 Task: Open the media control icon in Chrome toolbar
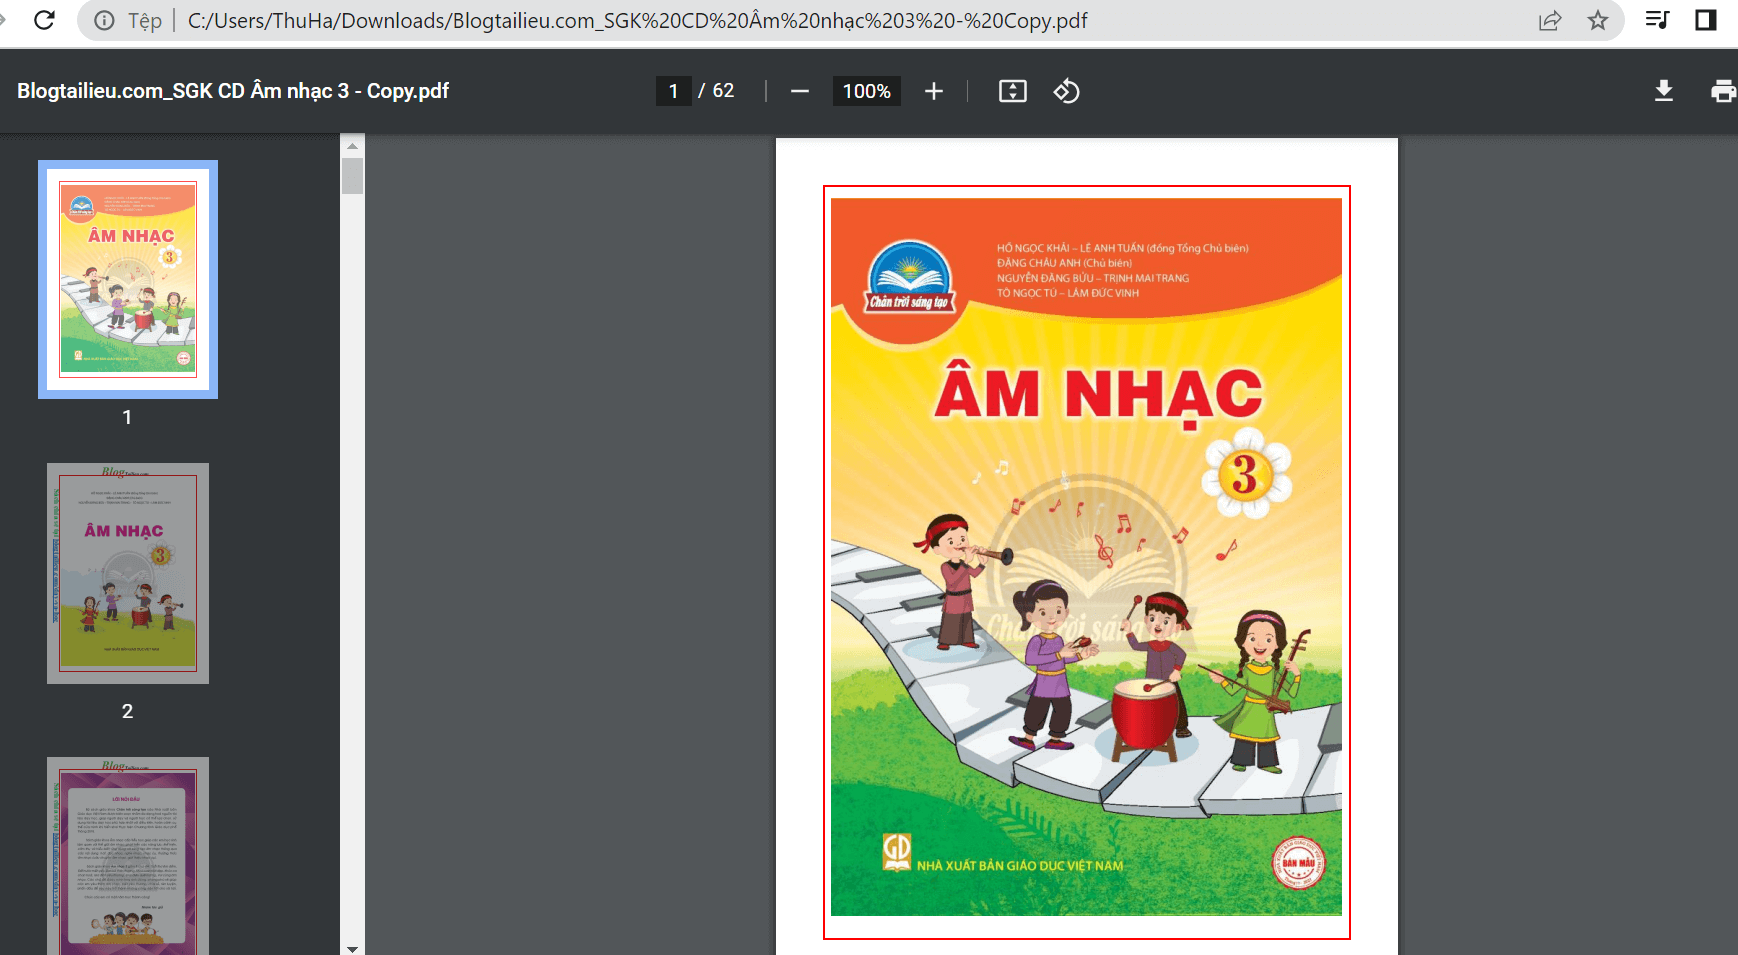1657,20
